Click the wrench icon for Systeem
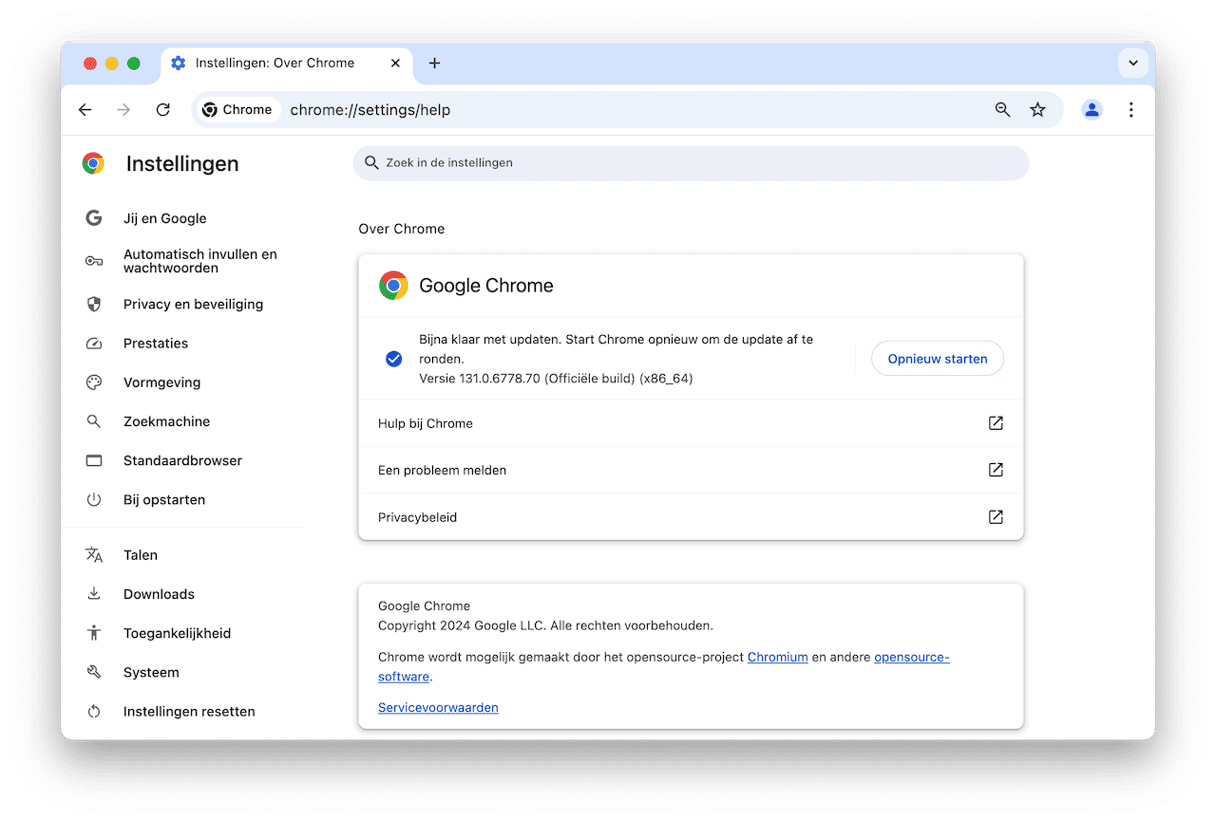The height and width of the screenshot is (820, 1216). 94,672
